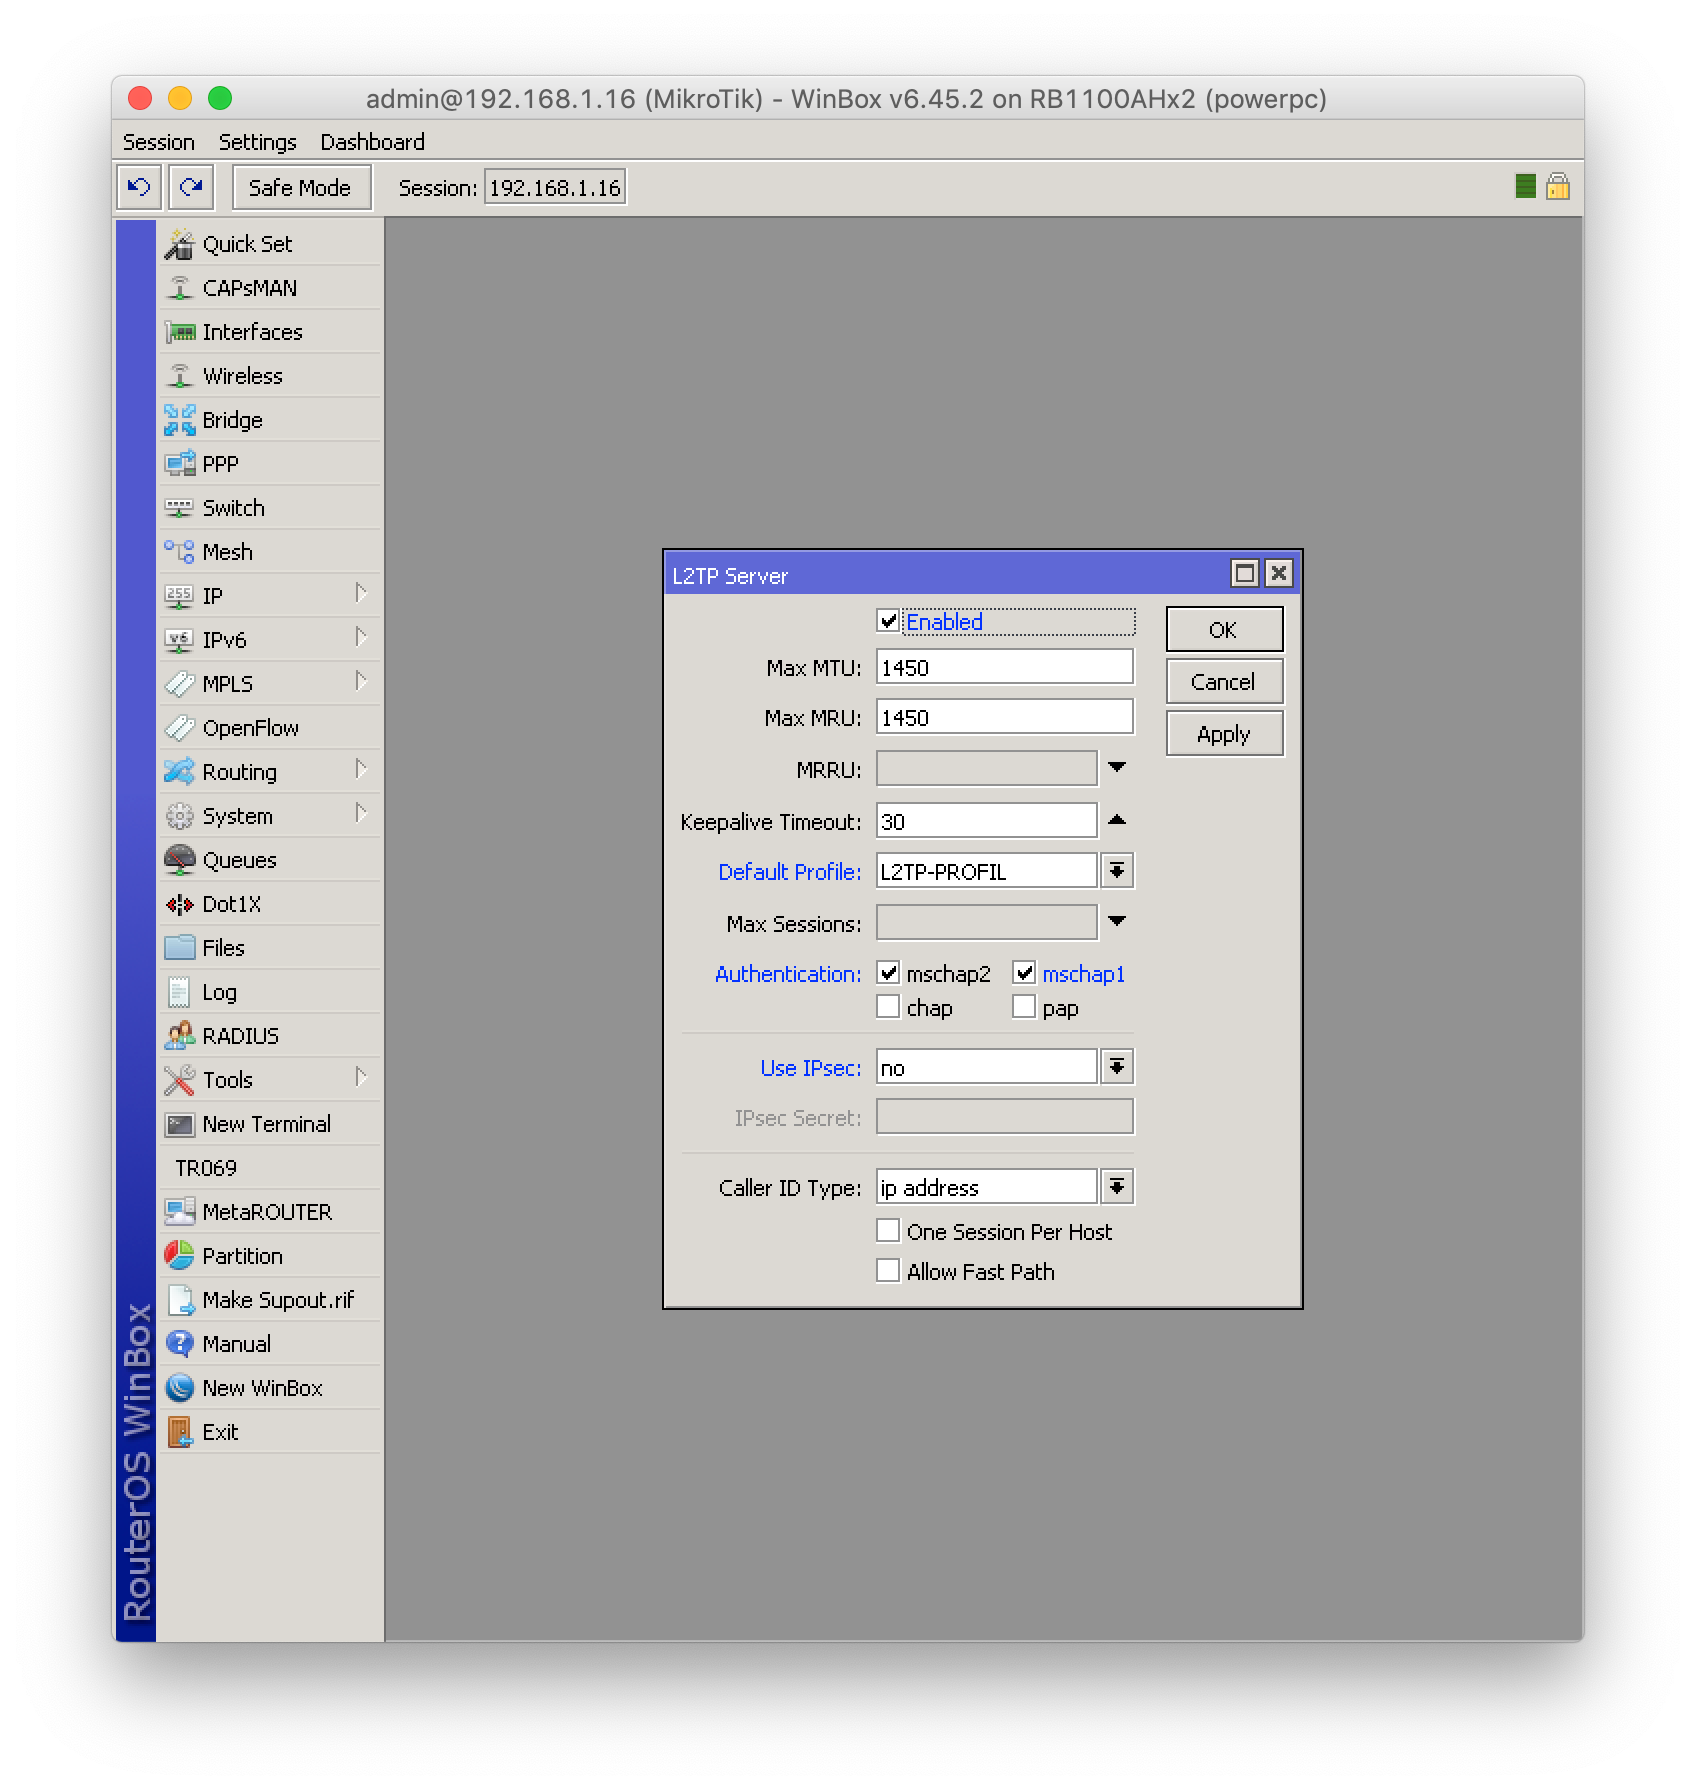1696x1790 pixels.
Task: Open the Bridge icon in sidebar
Action: coord(180,420)
